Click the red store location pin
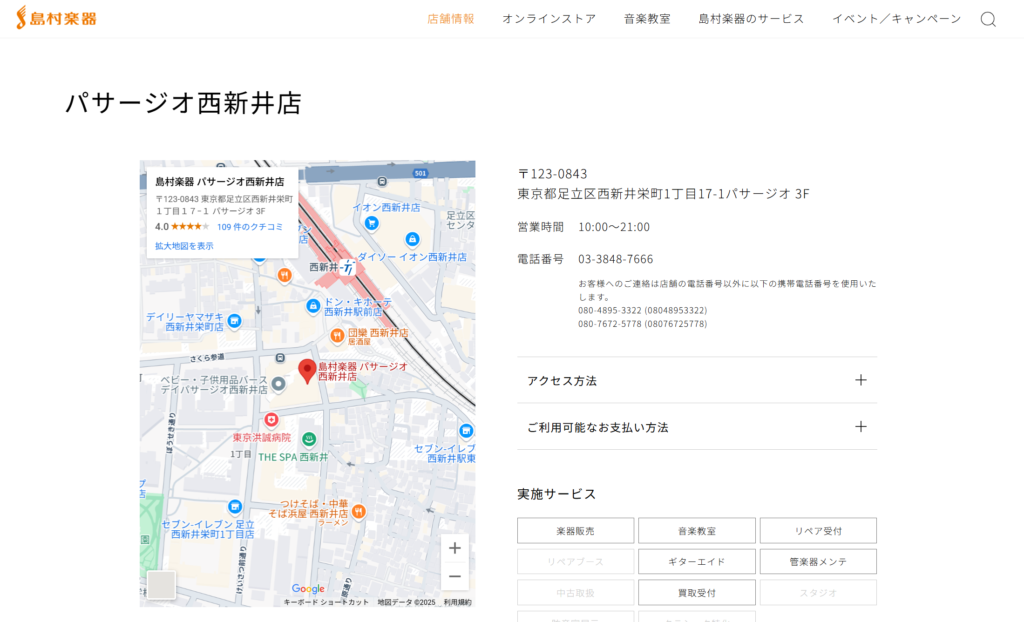The image size is (1024, 622). pos(307,370)
